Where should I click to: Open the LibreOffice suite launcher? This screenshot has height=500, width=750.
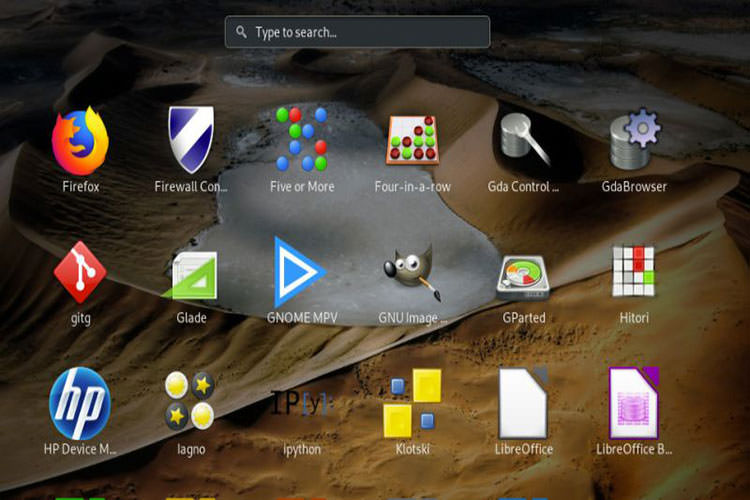pos(523,403)
